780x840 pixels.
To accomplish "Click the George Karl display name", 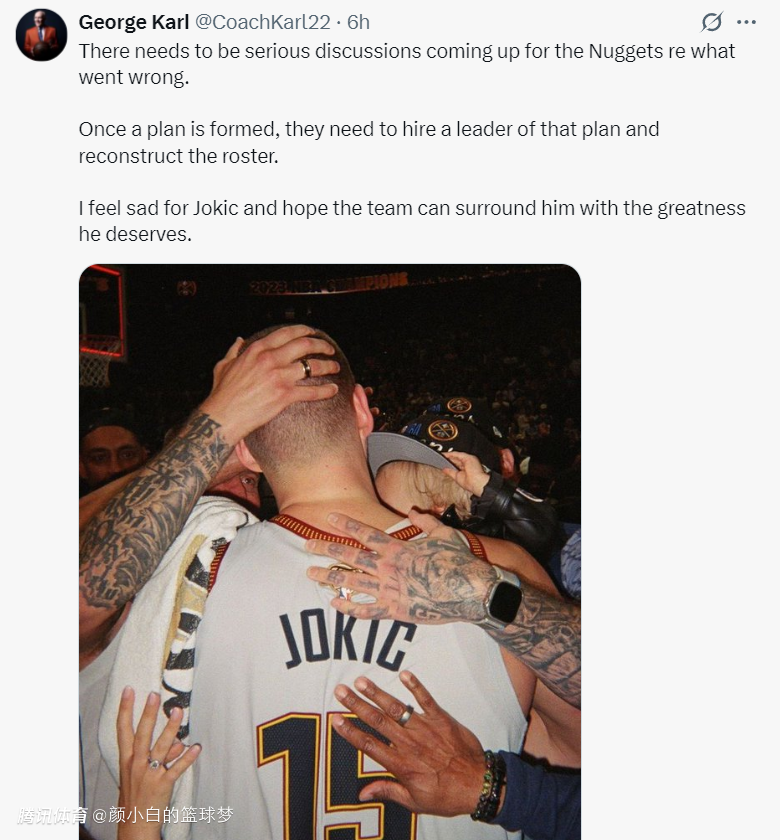I will tap(134, 22).
